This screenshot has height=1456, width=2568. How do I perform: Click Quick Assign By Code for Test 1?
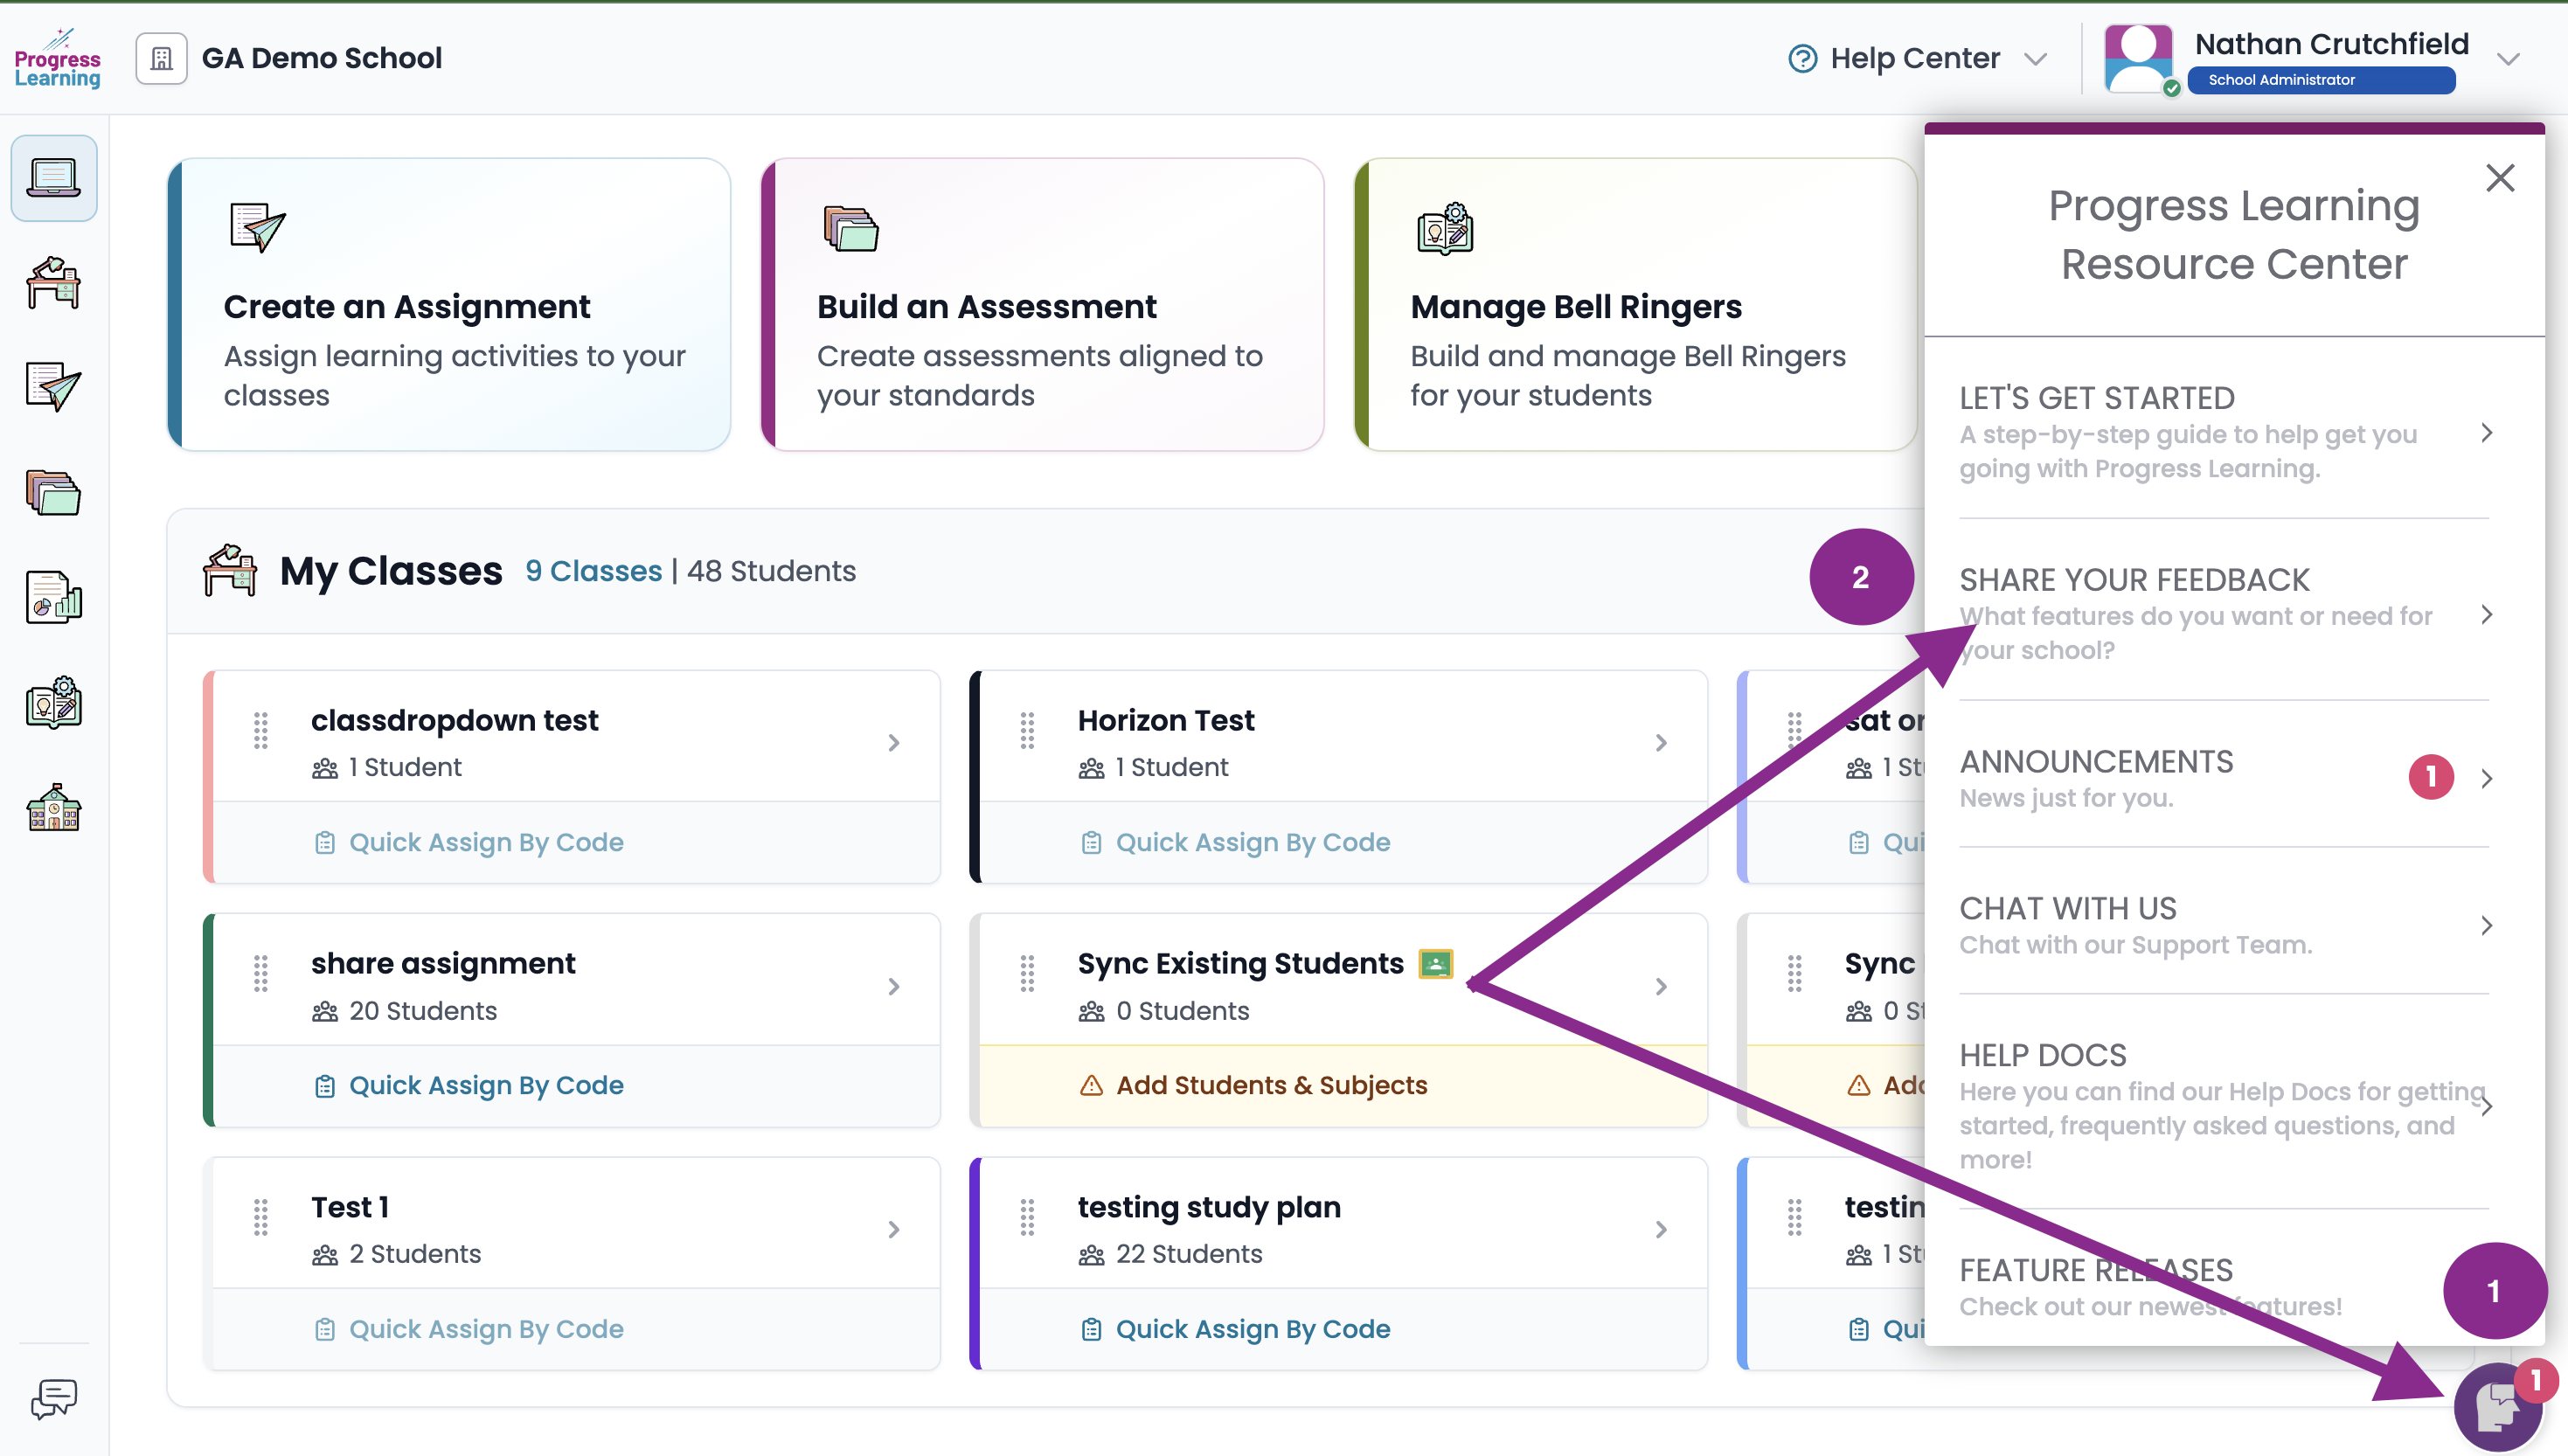[x=468, y=1330]
